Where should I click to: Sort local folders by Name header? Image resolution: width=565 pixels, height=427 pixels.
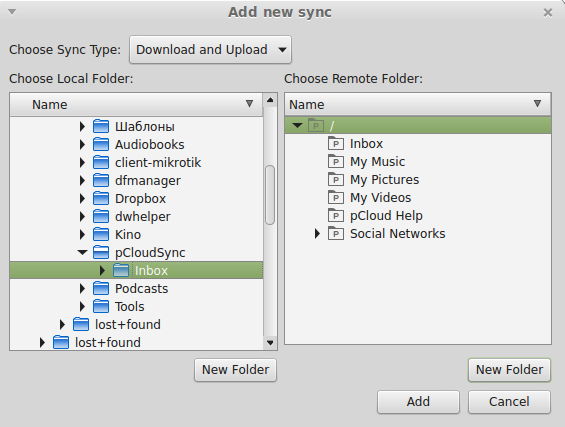(x=137, y=104)
